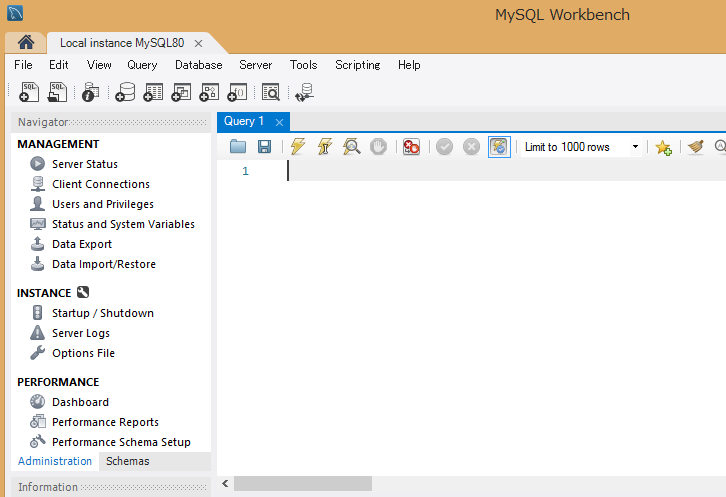Screen dimensions: 726x497
Task: Create a new SQL tab icon
Action: pyautogui.click(x=29, y=92)
